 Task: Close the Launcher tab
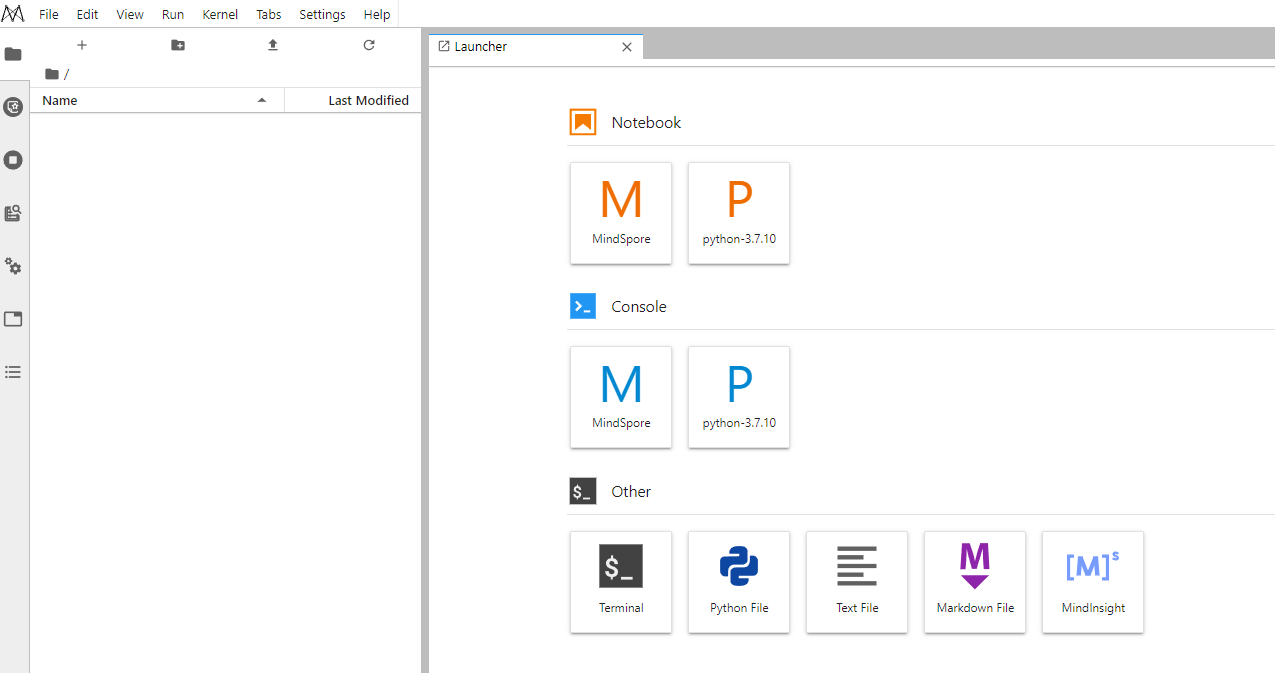click(x=627, y=47)
